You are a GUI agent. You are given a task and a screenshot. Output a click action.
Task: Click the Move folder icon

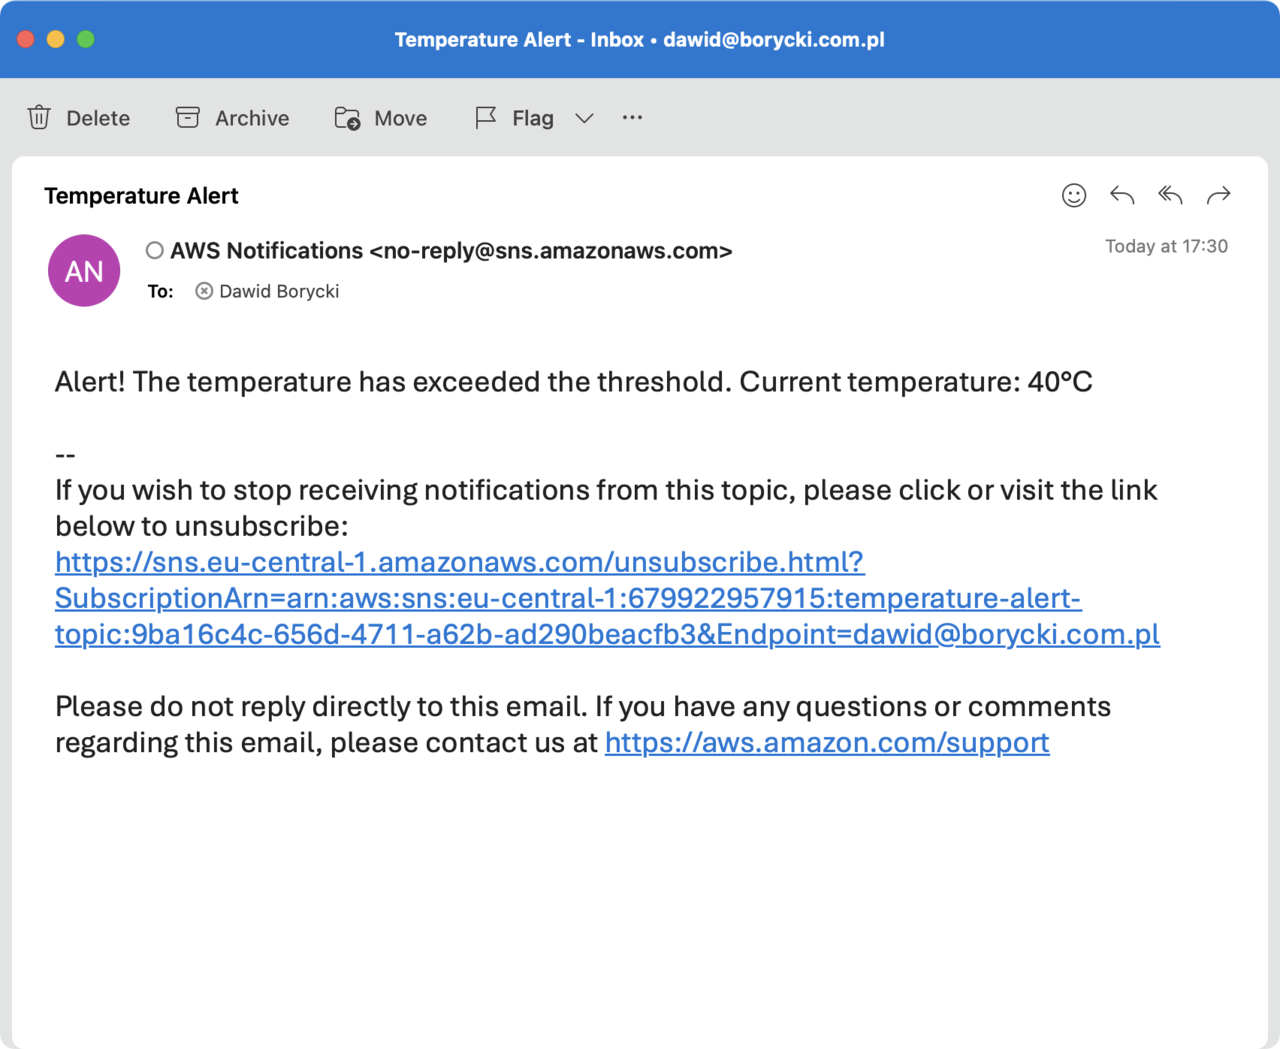(x=347, y=118)
